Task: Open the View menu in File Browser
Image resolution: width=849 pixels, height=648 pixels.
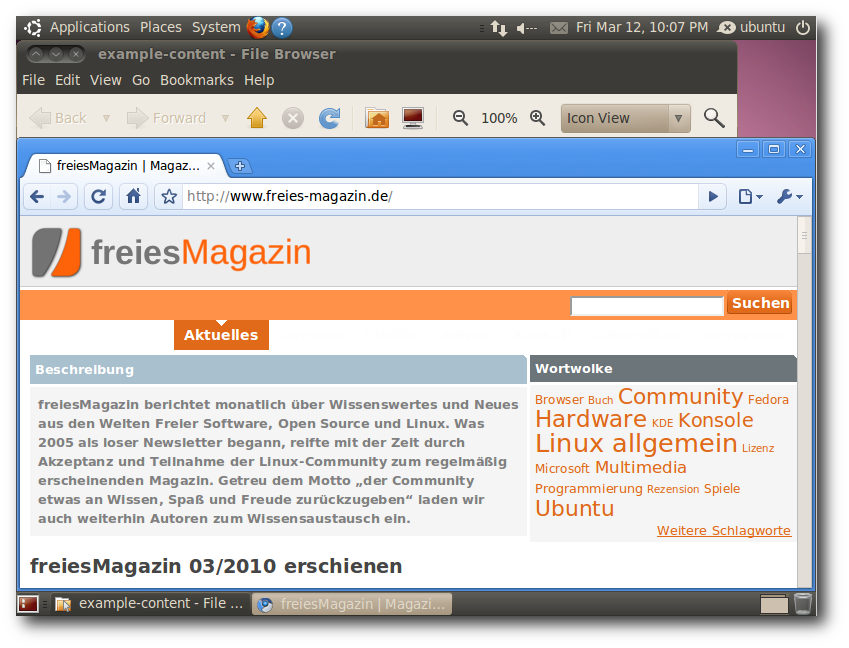Action: (106, 80)
